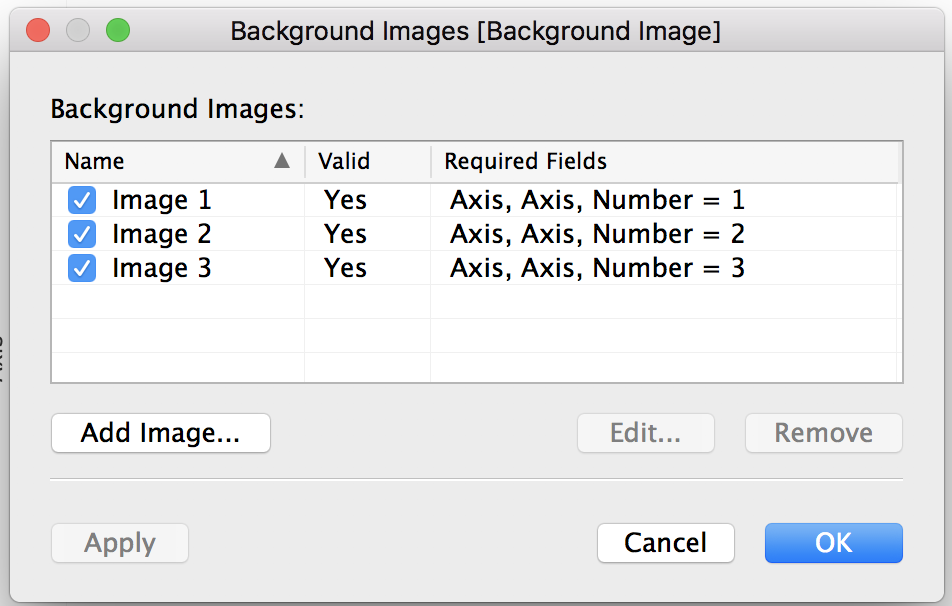Click the Add Image button
The width and height of the screenshot is (952, 606).
161,433
